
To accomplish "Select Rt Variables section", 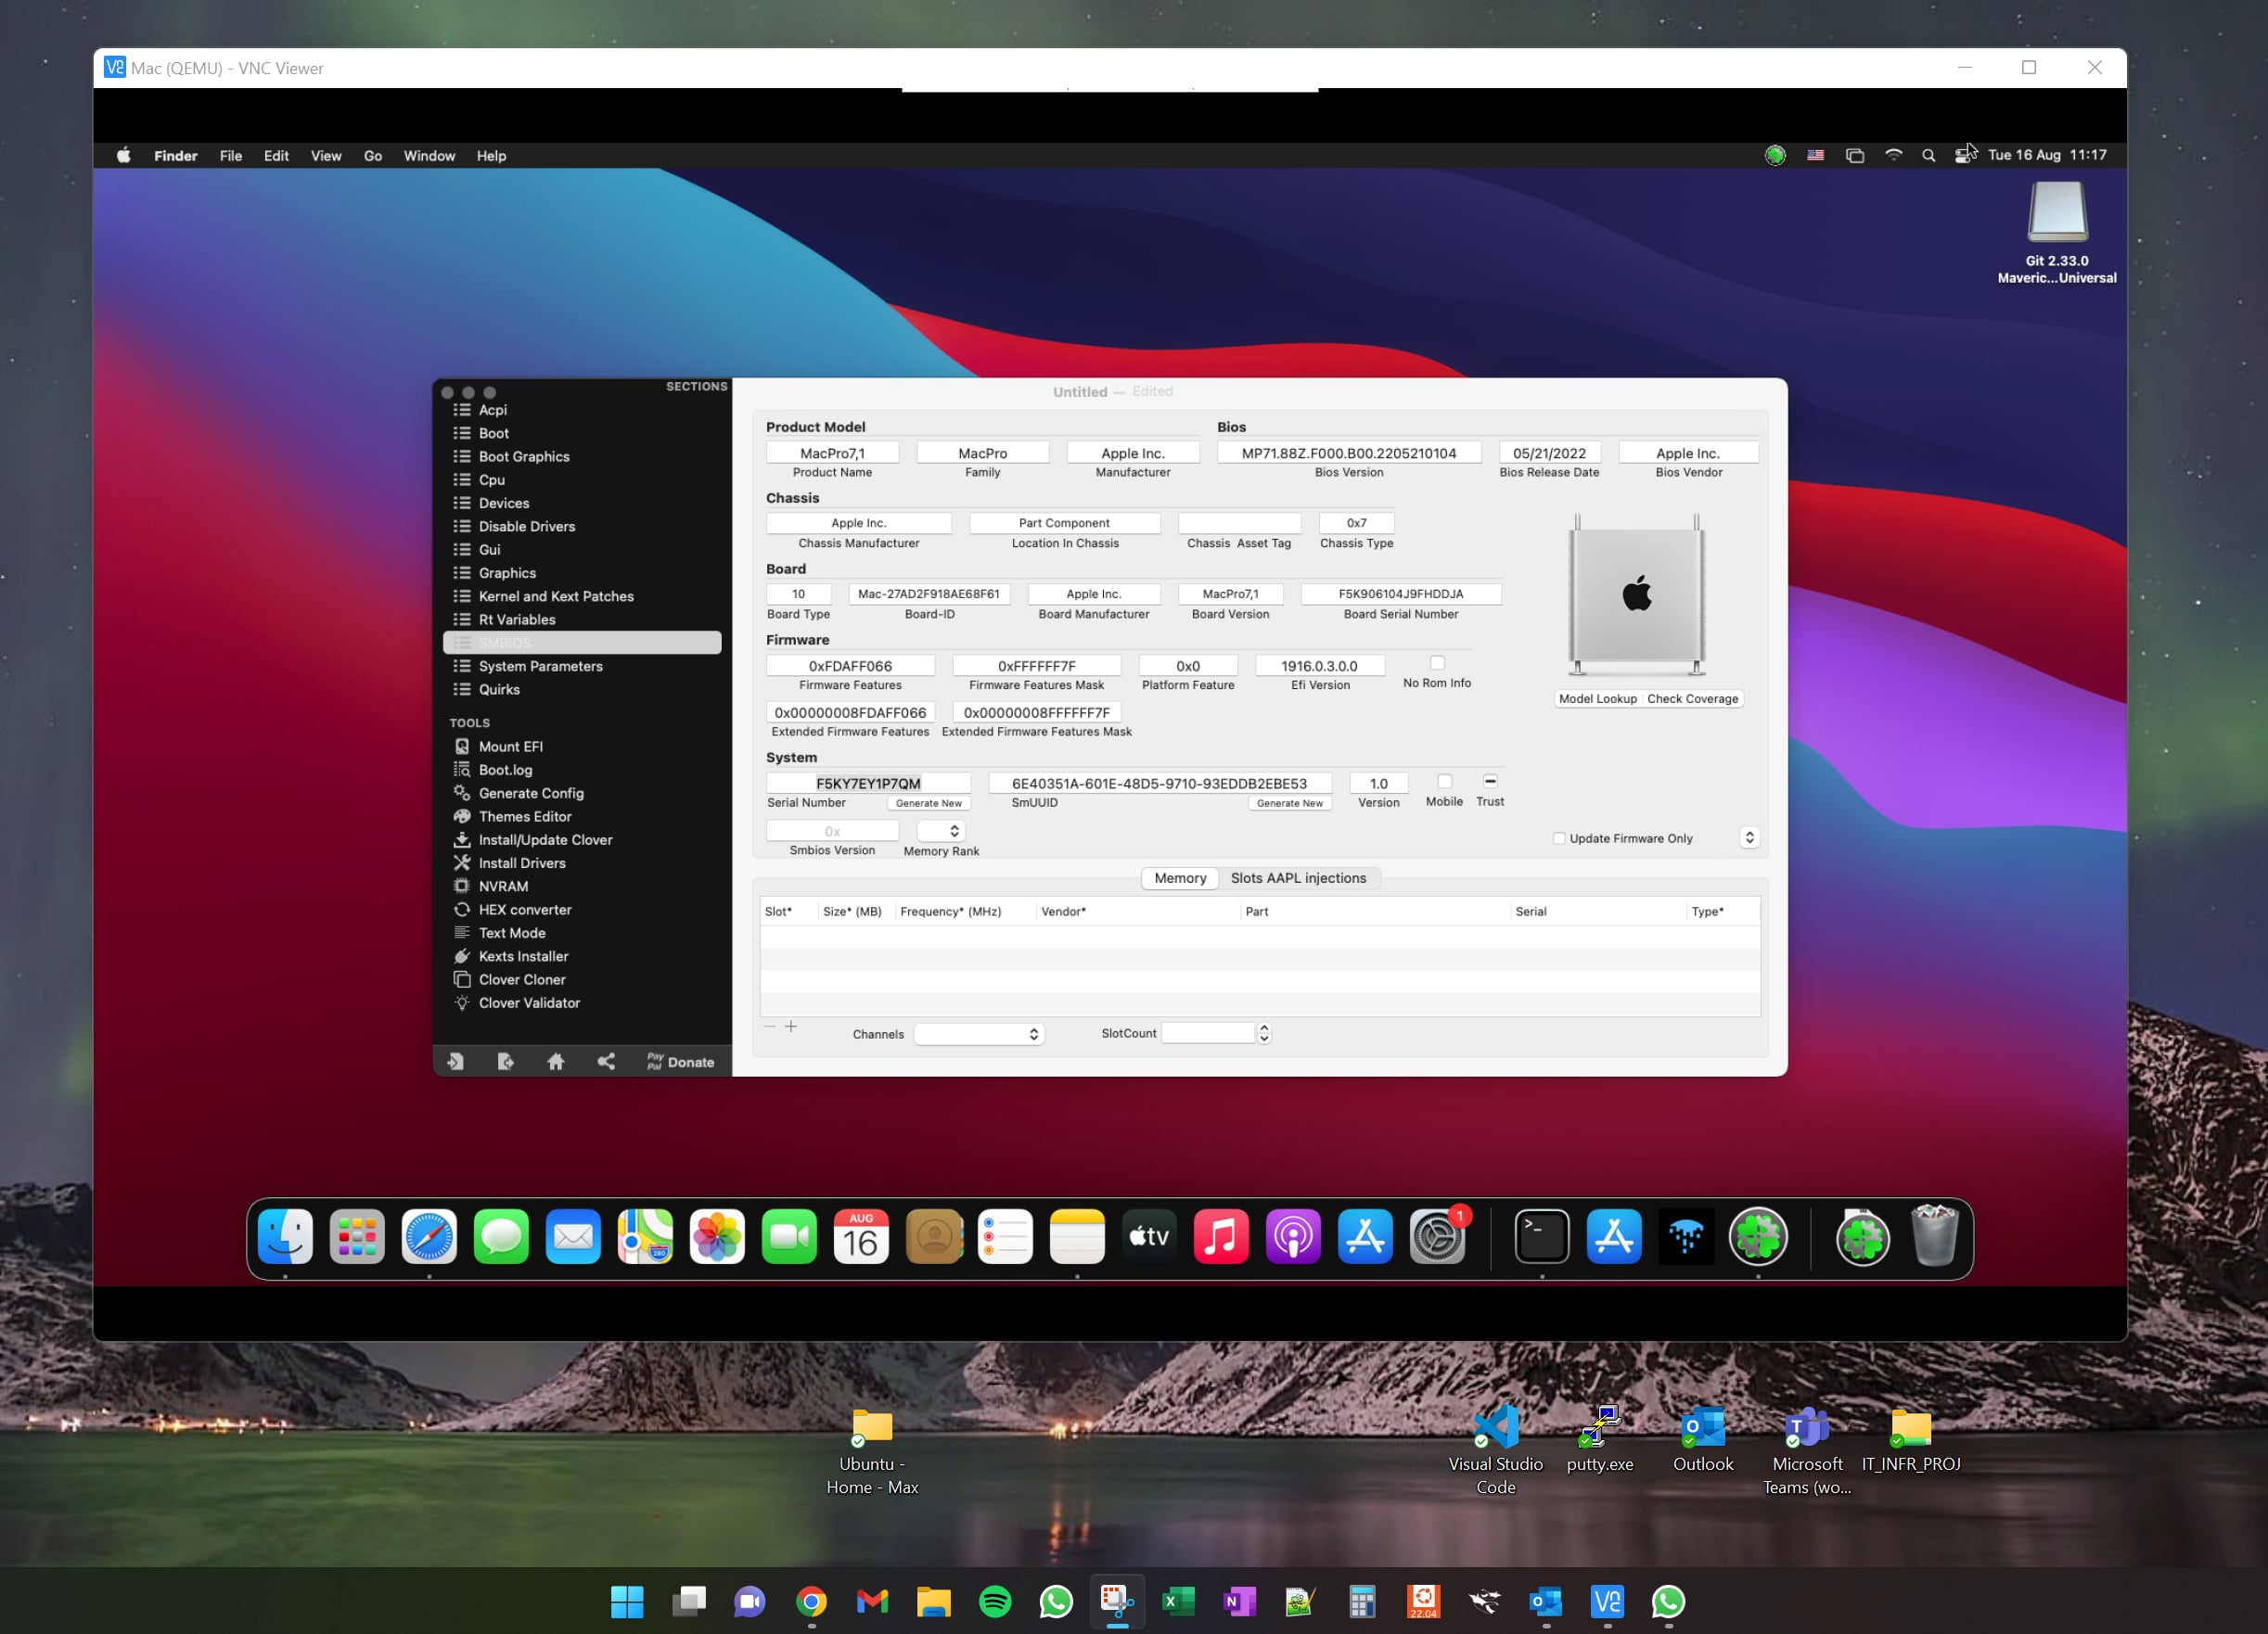I will coord(516,620).
